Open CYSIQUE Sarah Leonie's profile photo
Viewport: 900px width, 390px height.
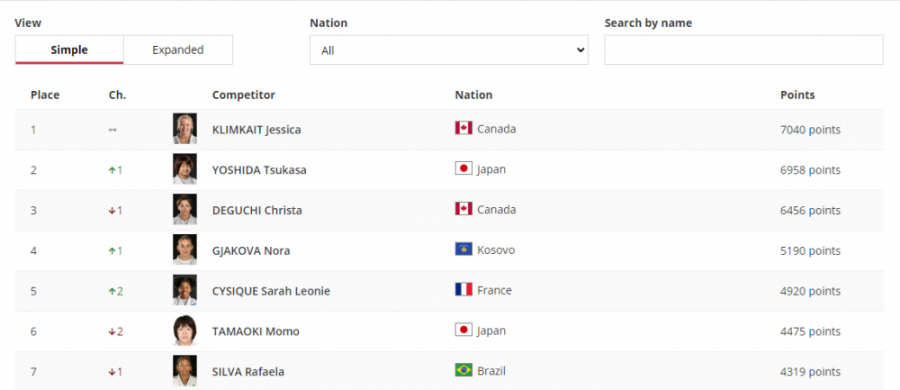[185, 290]
